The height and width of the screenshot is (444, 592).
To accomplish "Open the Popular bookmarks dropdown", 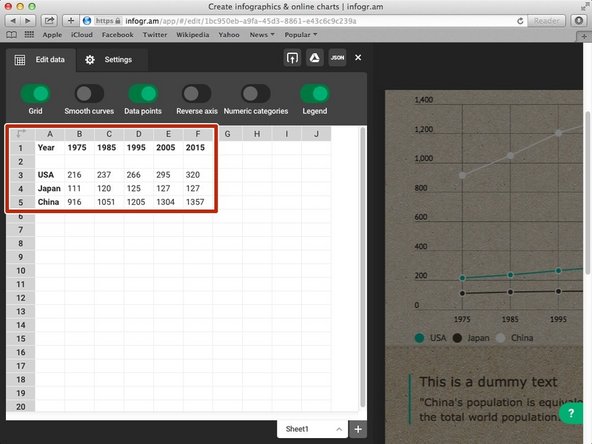I will tap(301, 35).
